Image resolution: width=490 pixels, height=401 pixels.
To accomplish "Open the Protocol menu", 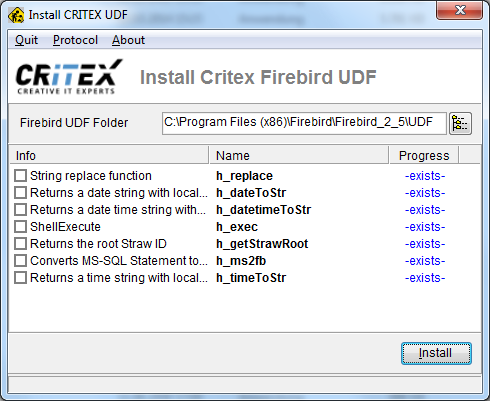I will [x=75, y=40].
